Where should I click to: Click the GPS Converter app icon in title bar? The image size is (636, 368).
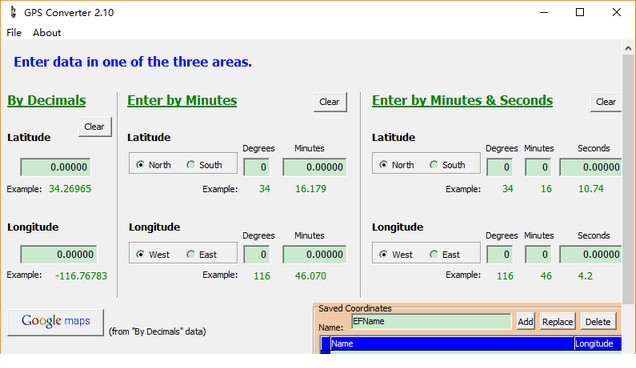(x=13, y=12)
